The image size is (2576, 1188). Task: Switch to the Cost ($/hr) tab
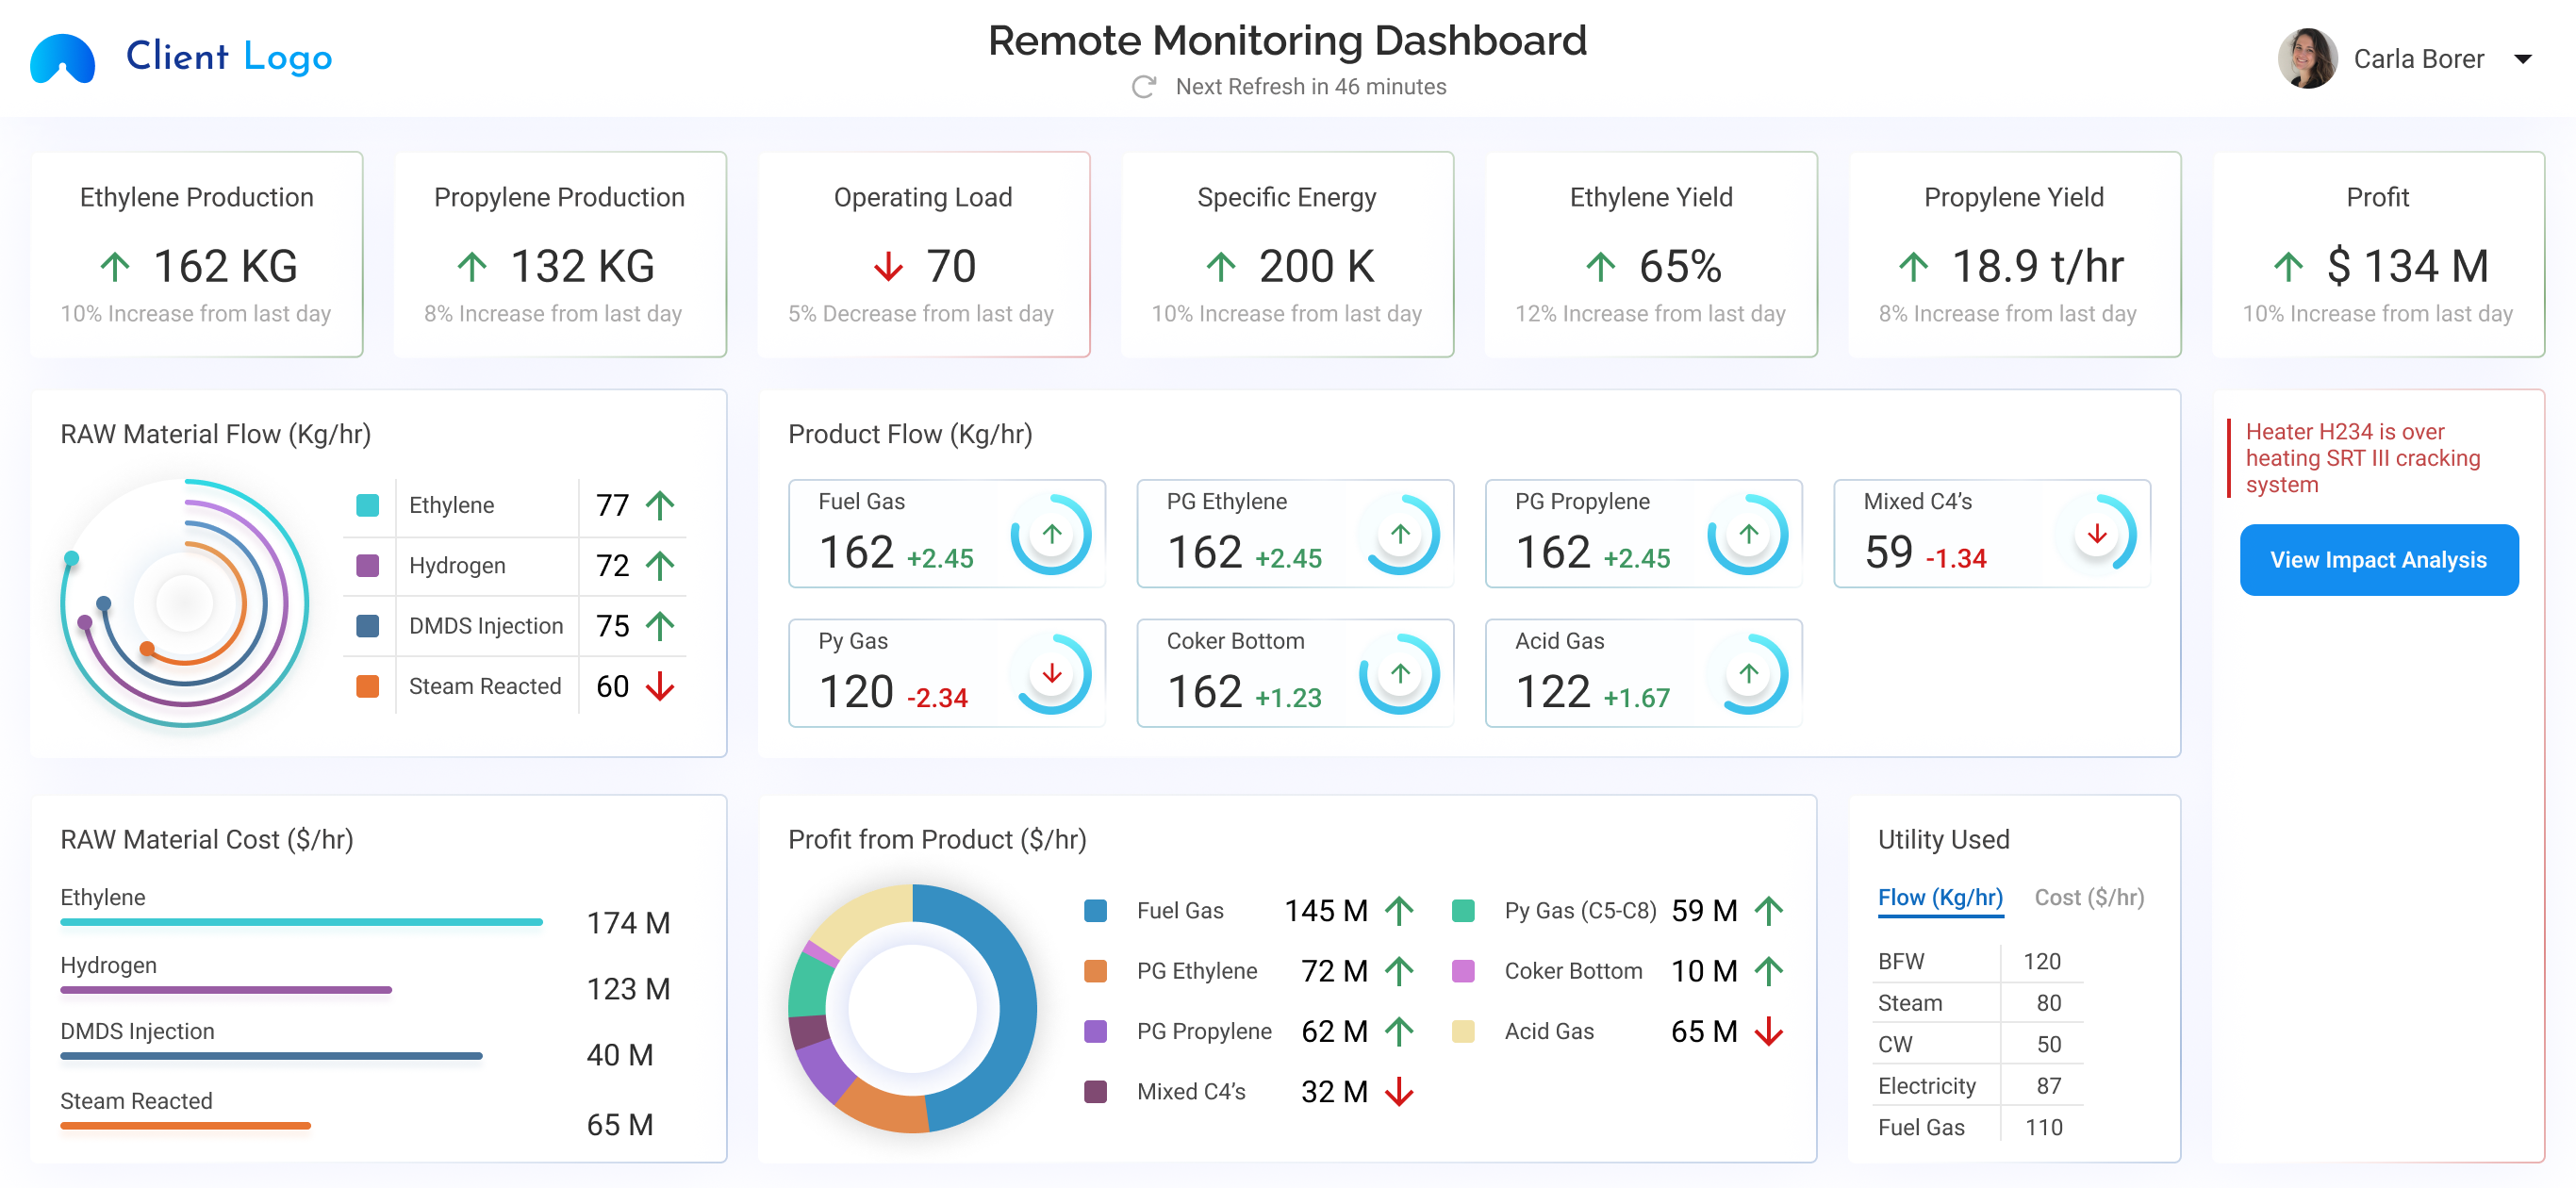pos(2092,897)
